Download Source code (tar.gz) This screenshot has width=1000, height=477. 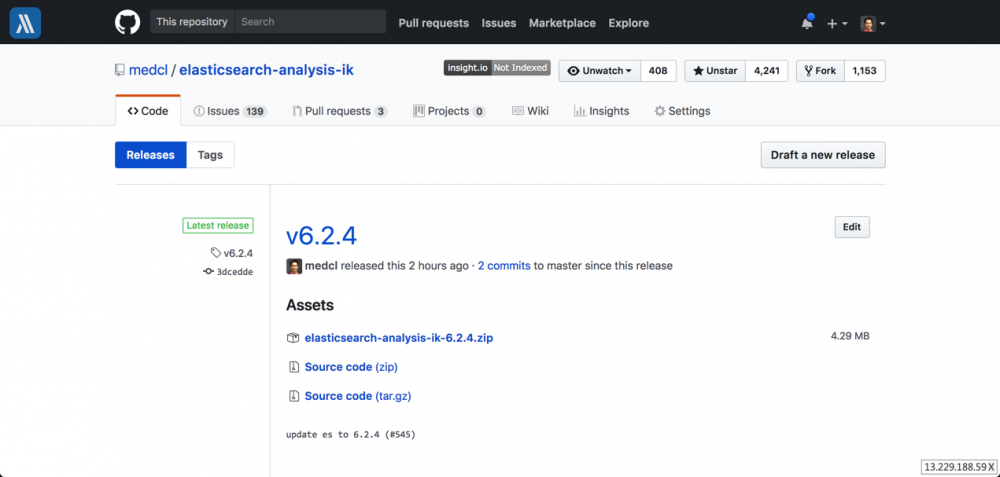(x=358, y=396)
